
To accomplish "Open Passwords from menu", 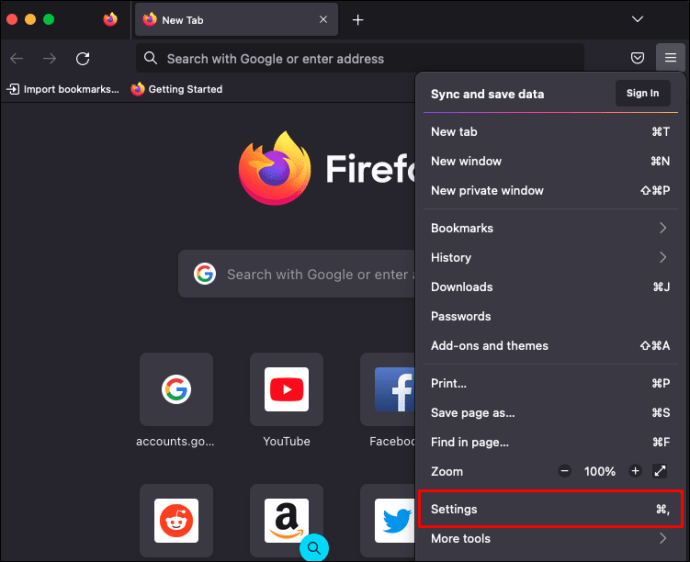I will click(550, 316).
